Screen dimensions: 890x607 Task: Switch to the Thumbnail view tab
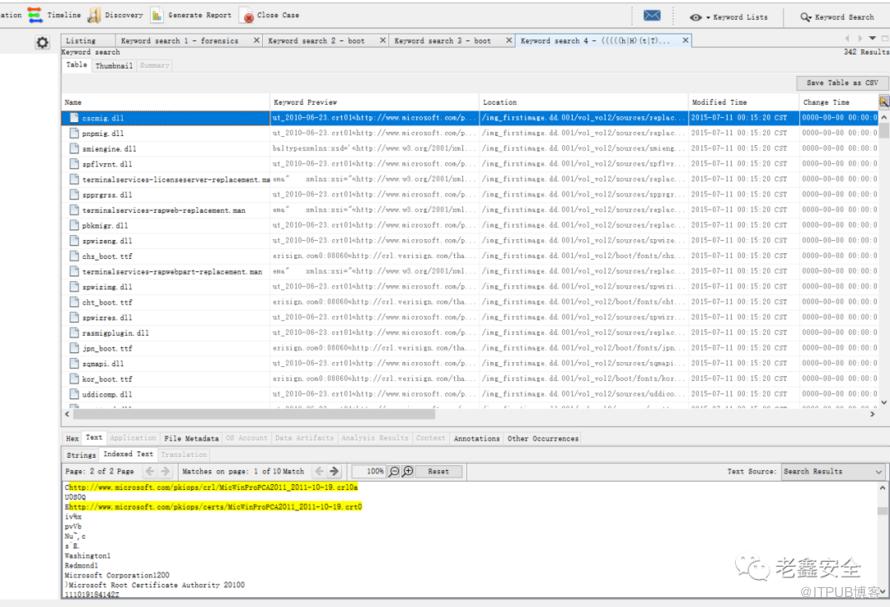pyautogui.click(x=113, y=65)
